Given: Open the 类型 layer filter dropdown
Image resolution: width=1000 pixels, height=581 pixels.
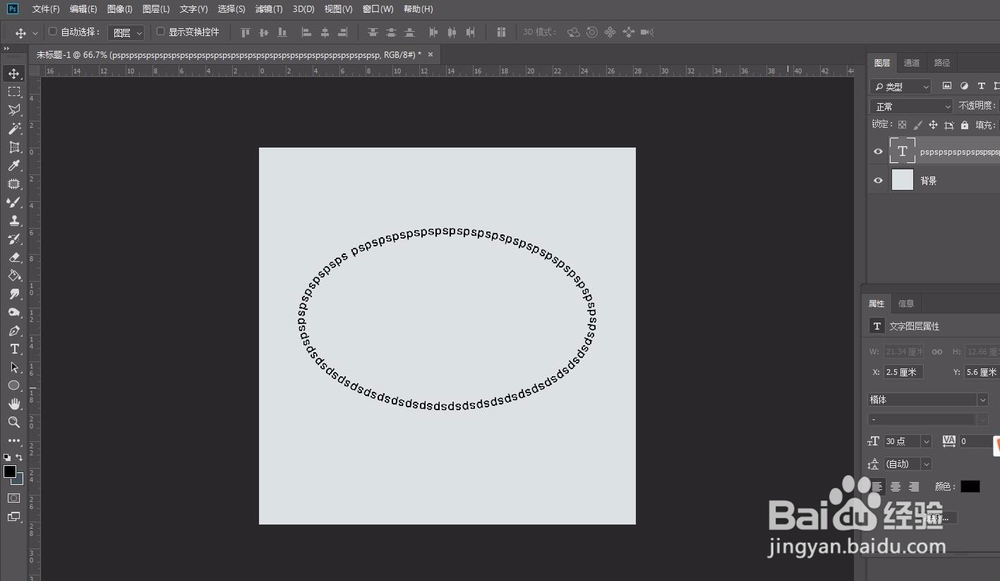Looking at the screenshot, I should coord(901,86).
